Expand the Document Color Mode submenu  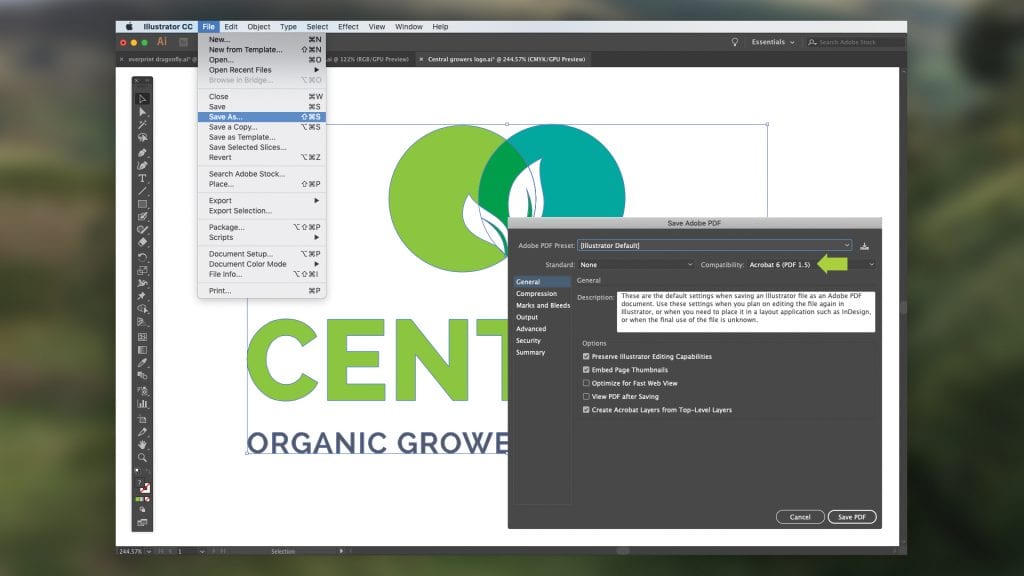pyautogui.click(x=262, y=264)
